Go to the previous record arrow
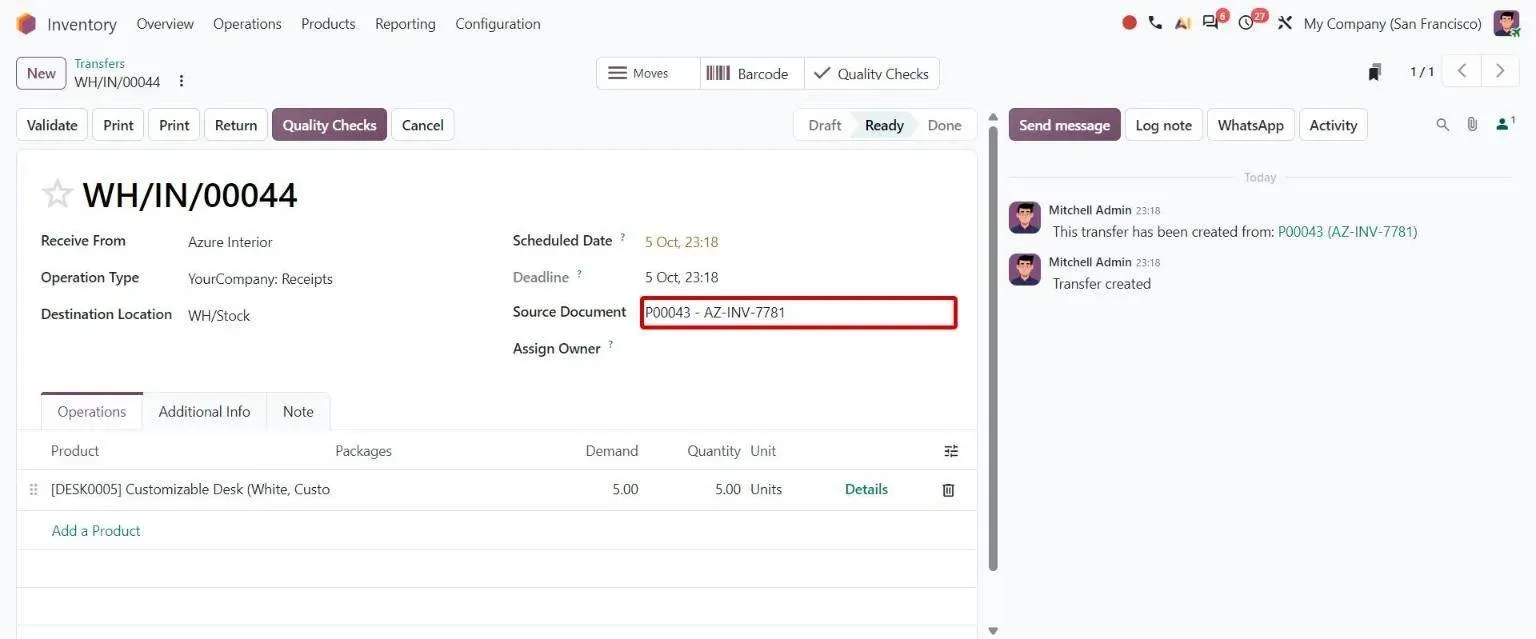 tap(1462, 71)
